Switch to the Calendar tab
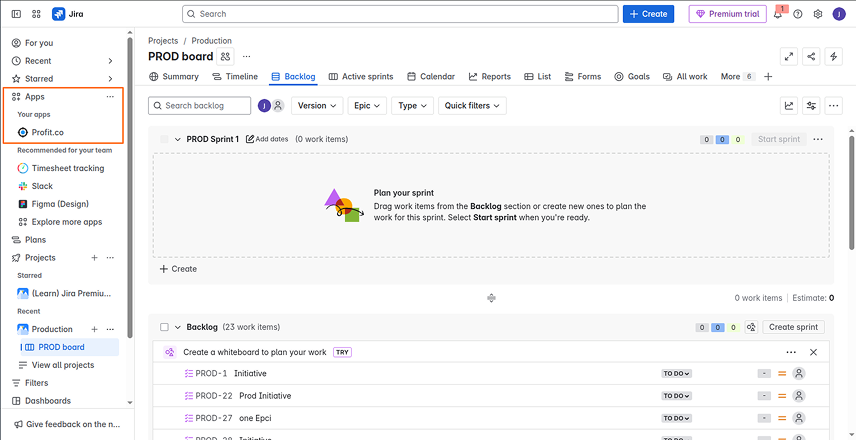856x440 pixels. click(x=431, y=76)
